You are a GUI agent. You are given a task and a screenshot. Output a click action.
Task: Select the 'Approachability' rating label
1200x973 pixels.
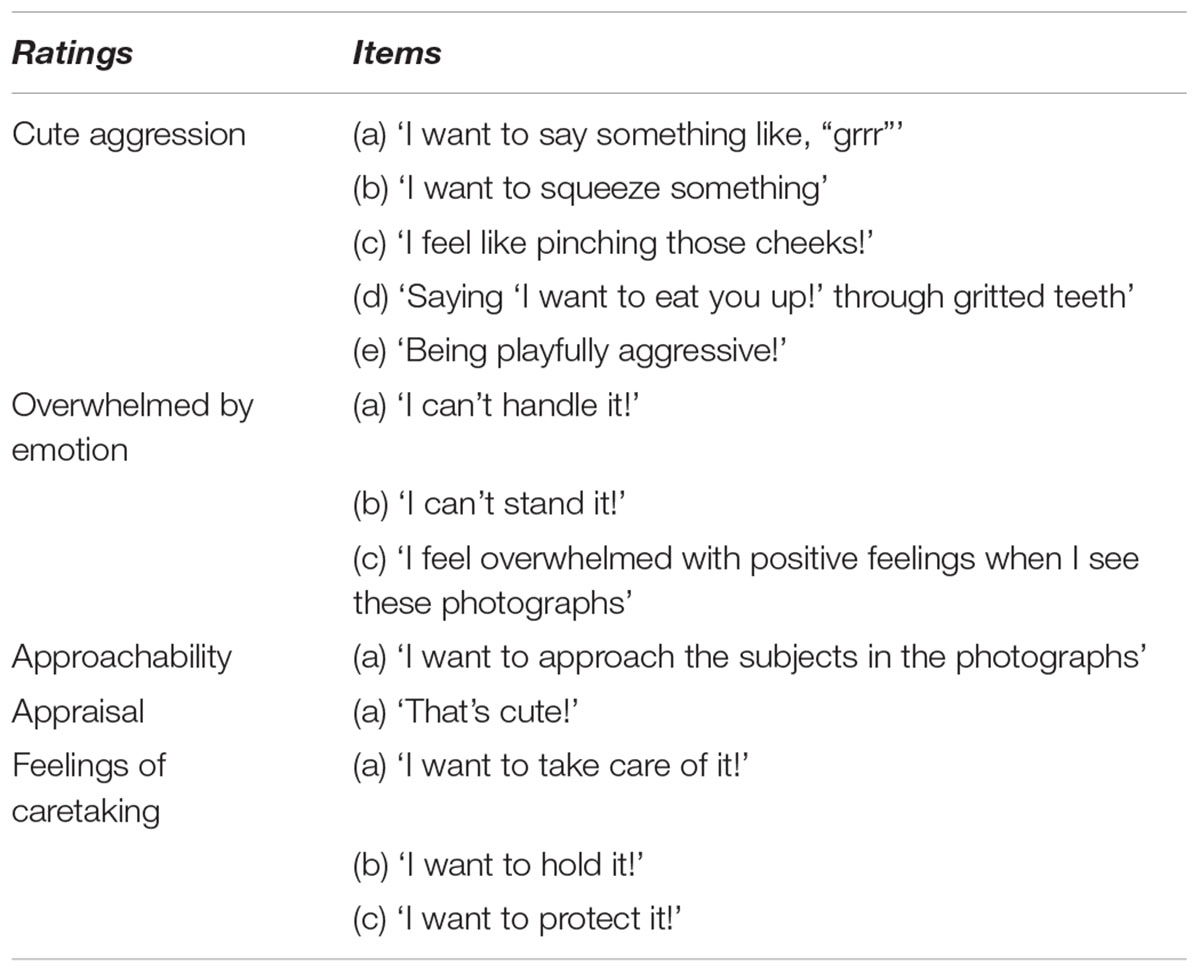click(121, 657)
